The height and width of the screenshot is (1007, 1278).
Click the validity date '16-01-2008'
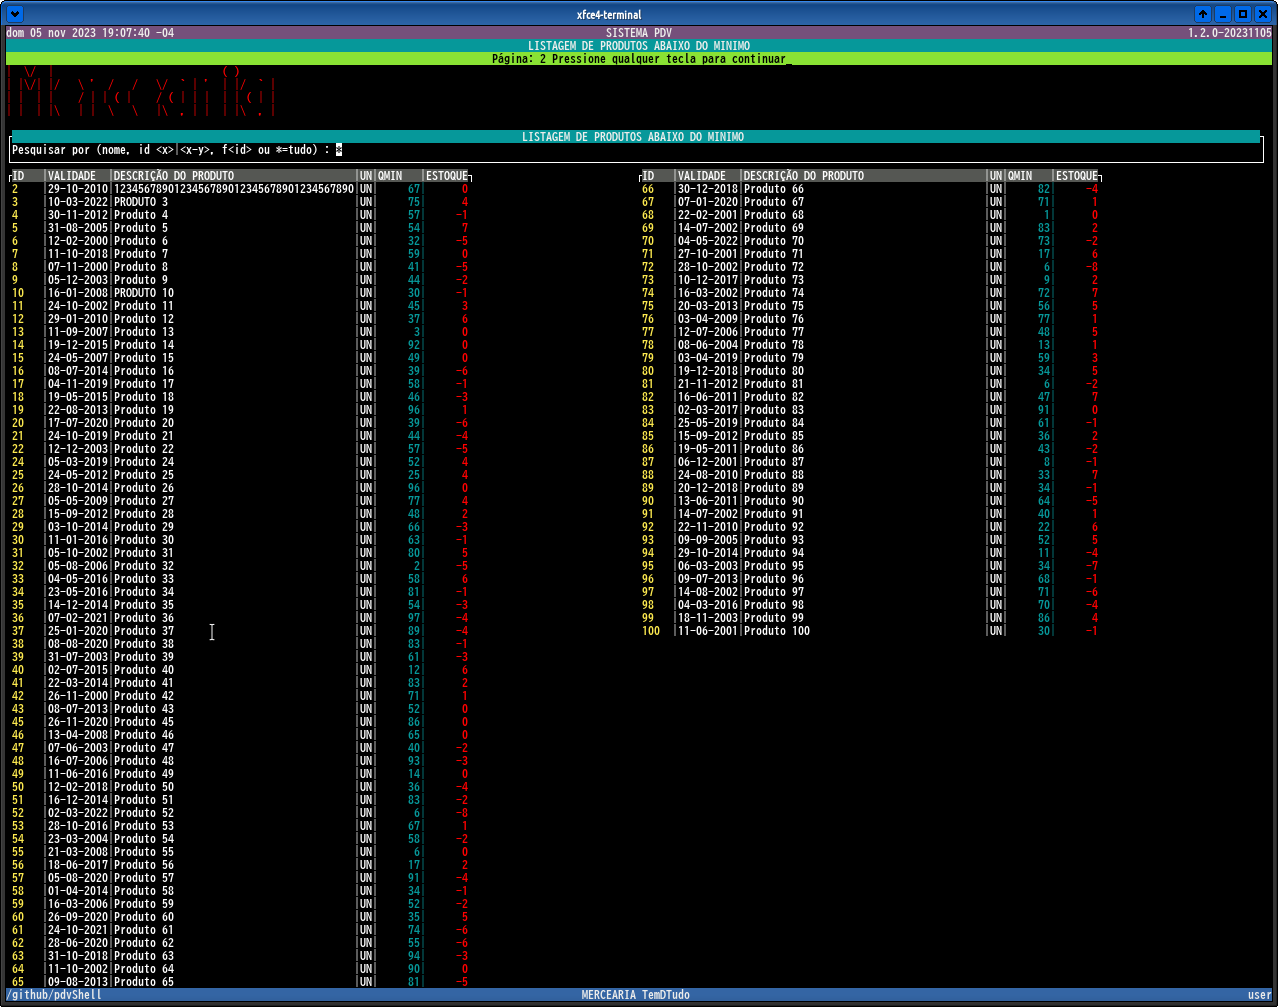[x=78, y=293]
